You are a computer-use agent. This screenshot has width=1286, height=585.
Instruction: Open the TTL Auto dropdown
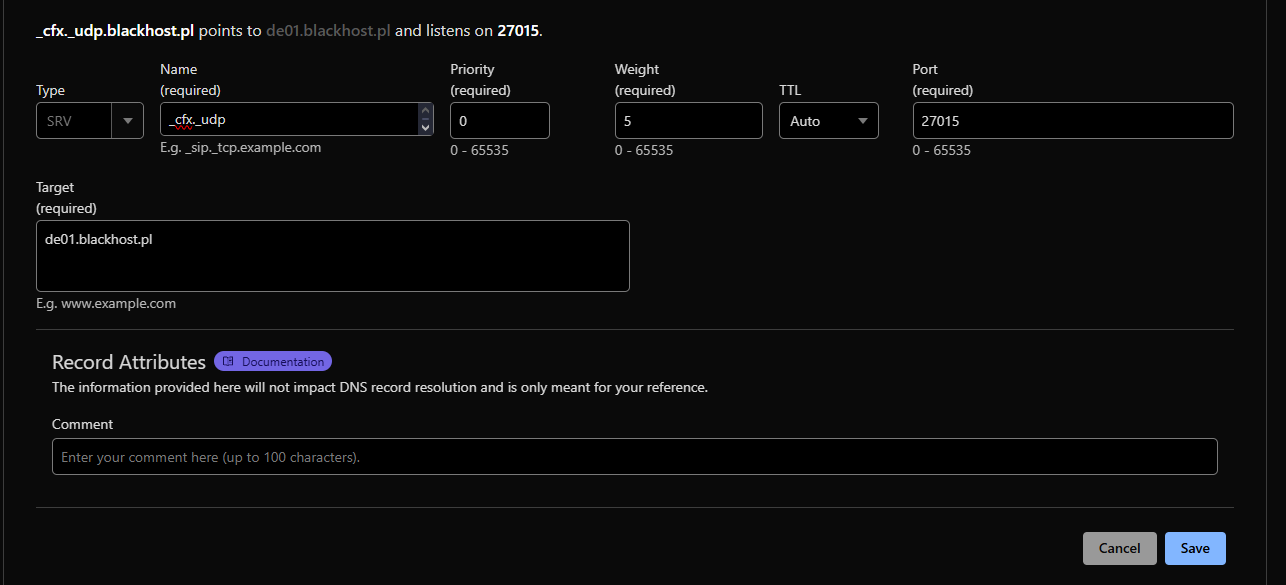[x=829, y=120]
